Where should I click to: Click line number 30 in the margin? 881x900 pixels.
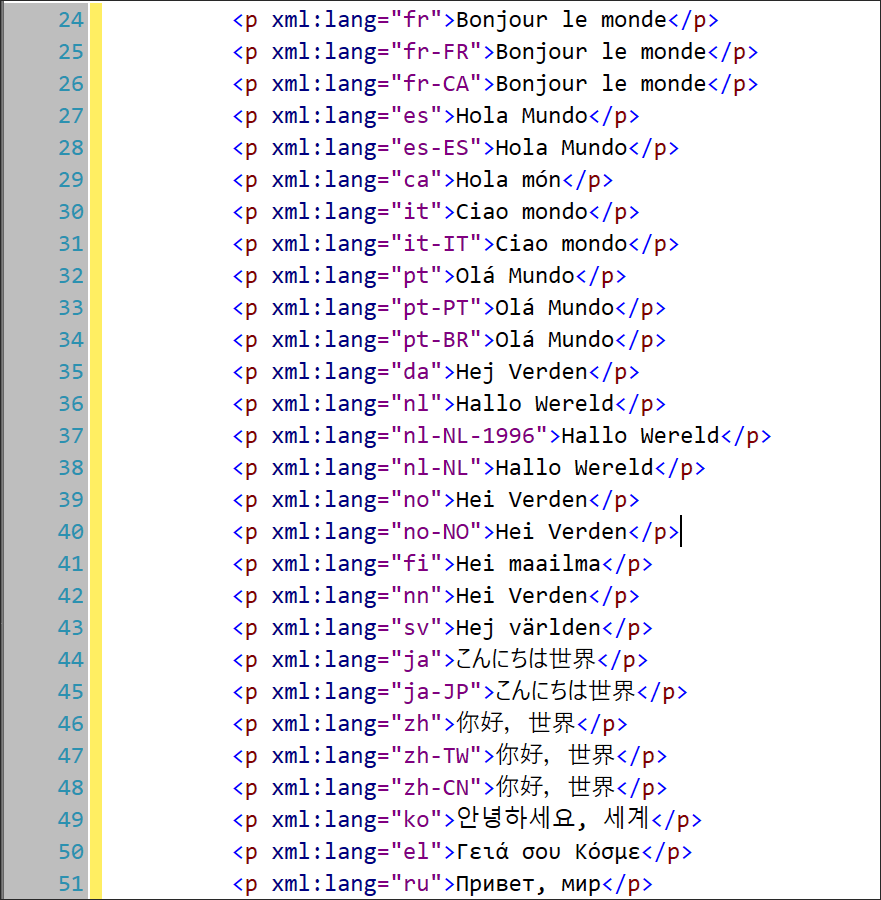[x=70, y=212]
